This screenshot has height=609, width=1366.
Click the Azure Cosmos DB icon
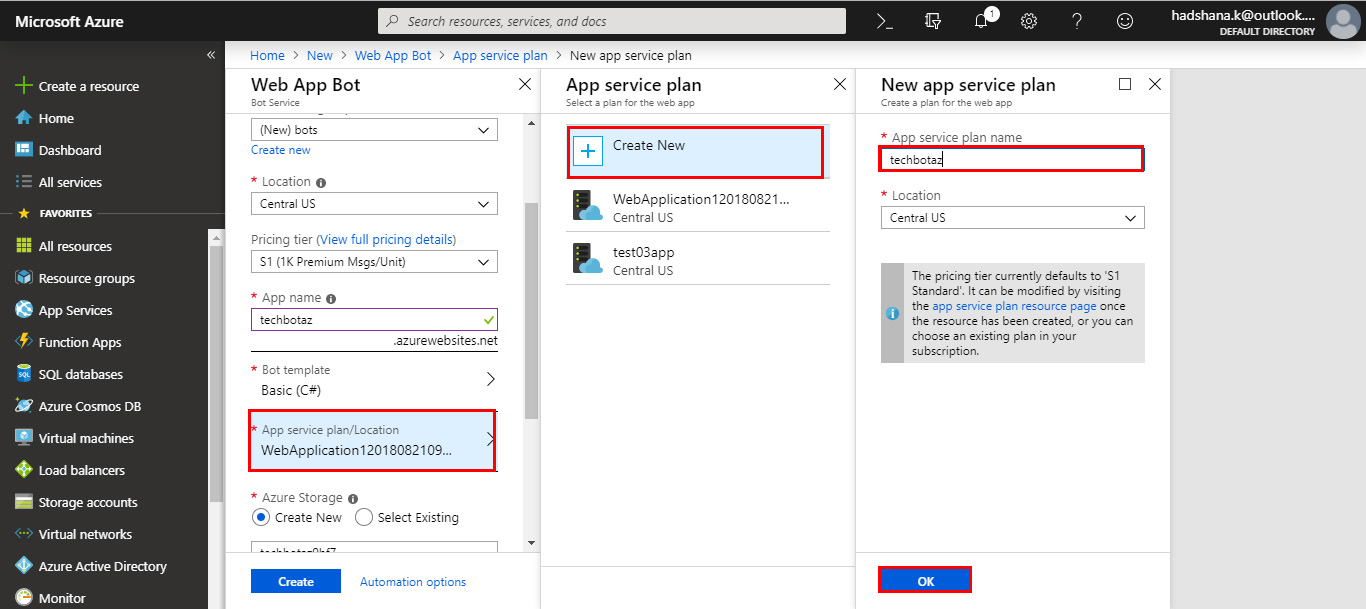pyautogui.click(x=24, y=406)
